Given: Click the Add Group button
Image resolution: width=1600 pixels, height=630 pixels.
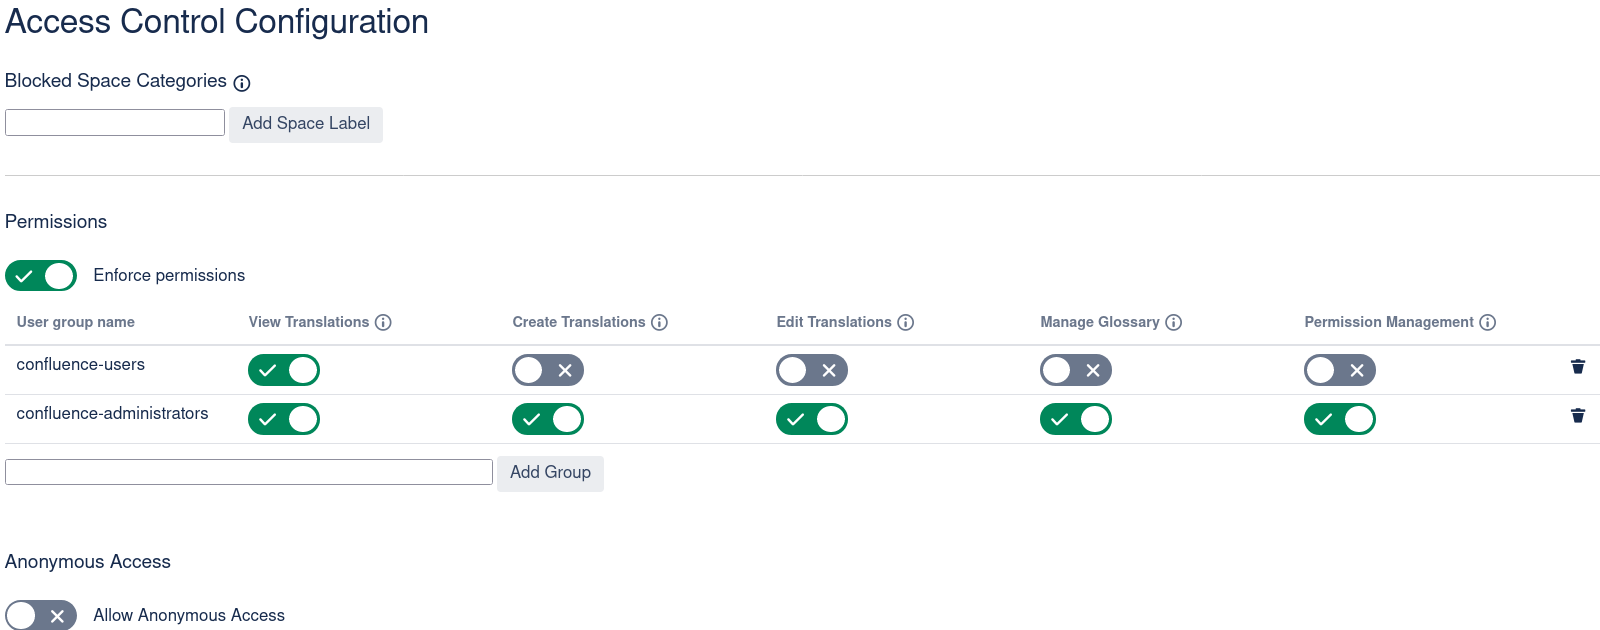Looking at the screenshot, I should pyautogui.click(x=550, y=473).
